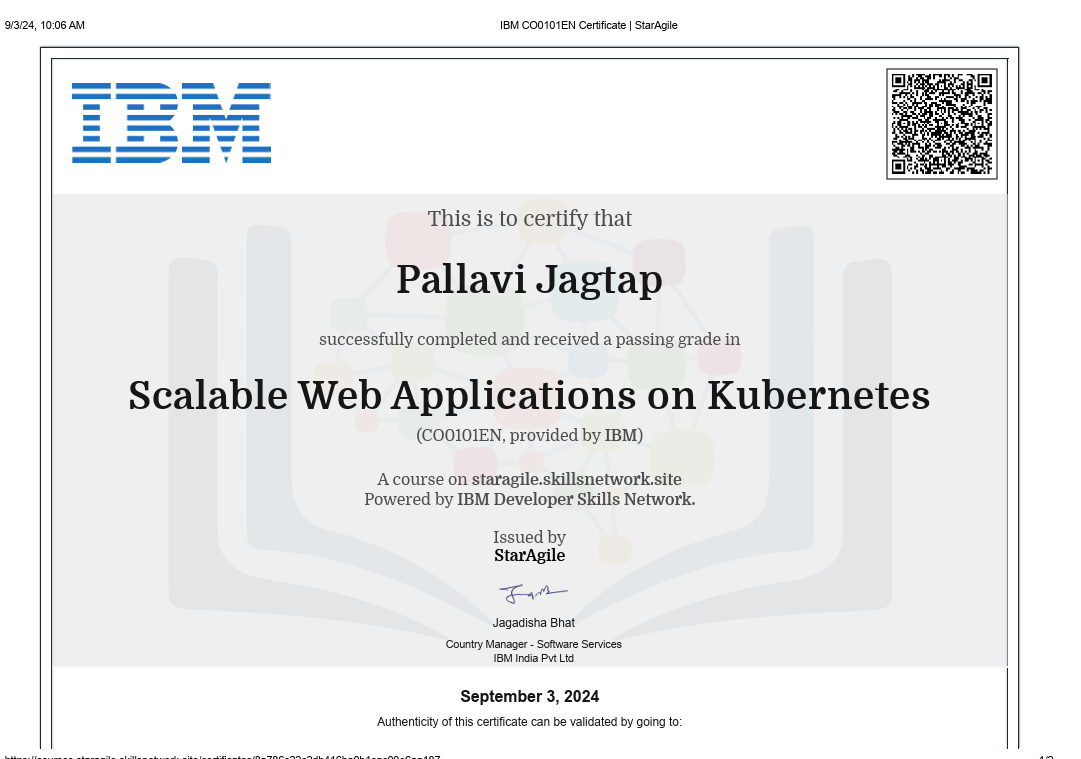The image size is (1081, 759).
Task: Click the date September 3, 2024
Action: 529,696
